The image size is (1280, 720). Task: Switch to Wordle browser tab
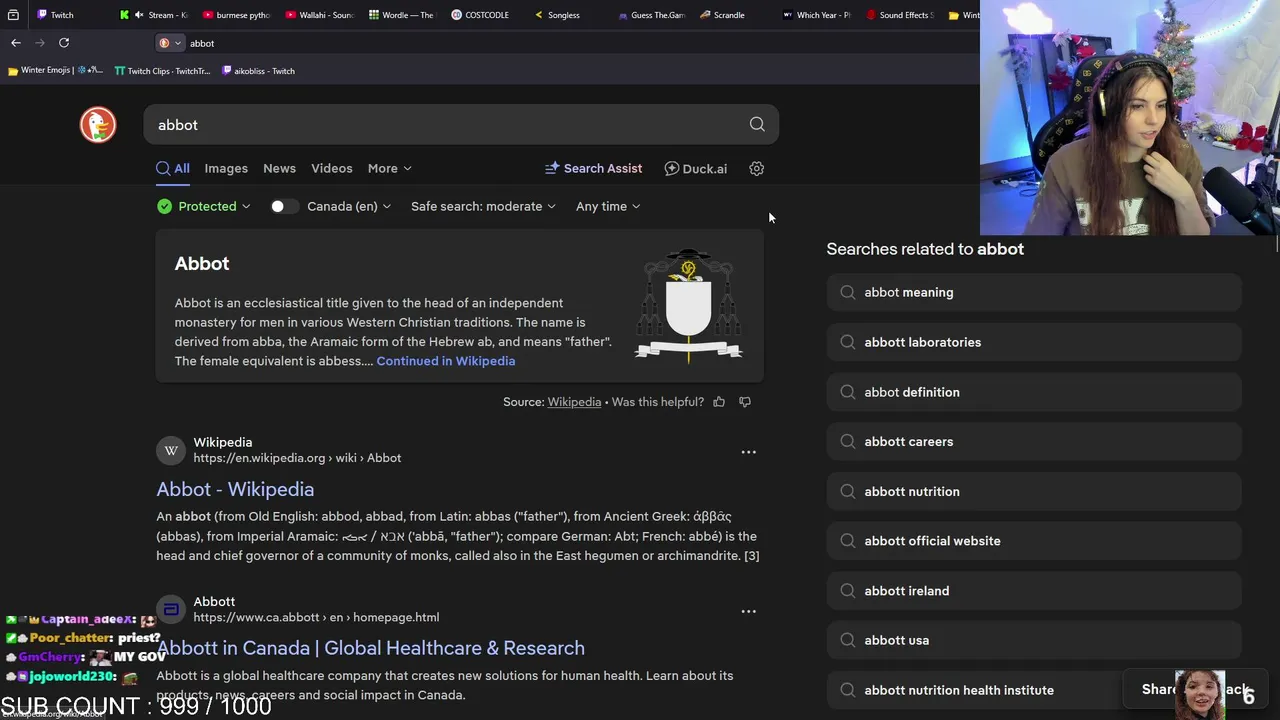tap(402, 15)
